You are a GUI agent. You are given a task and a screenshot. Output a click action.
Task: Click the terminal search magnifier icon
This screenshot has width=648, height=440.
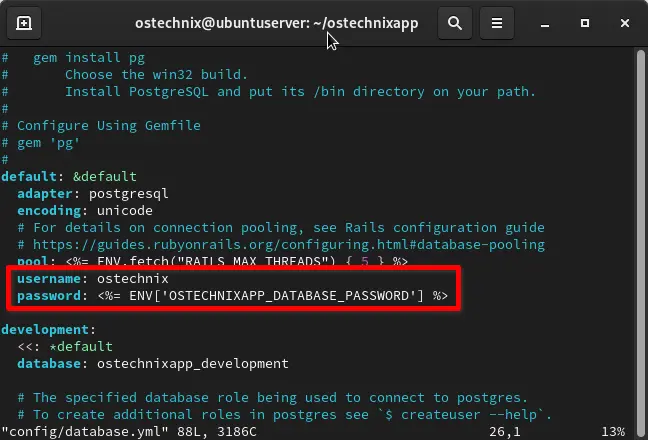(455, 22)
